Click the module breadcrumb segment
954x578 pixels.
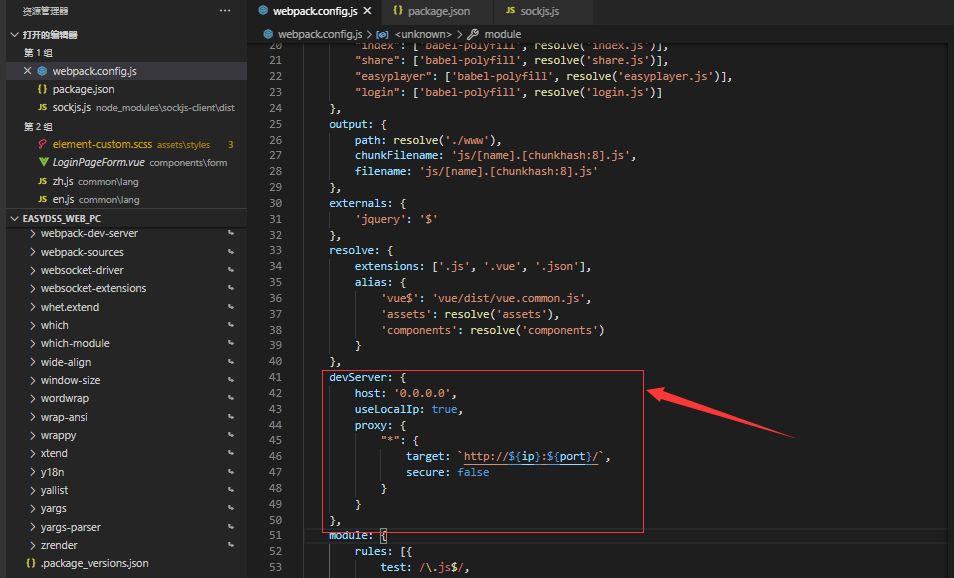pos(503,34)
